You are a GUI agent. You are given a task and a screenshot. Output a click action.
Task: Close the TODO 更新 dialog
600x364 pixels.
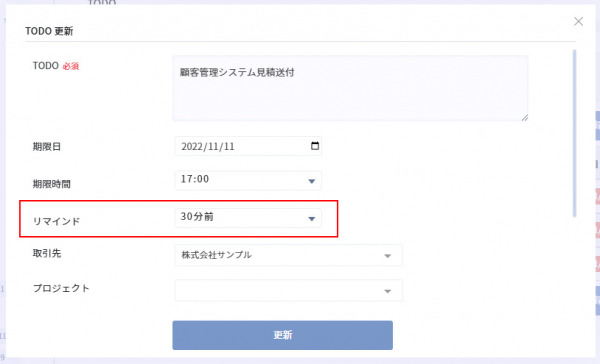point(578,21)
